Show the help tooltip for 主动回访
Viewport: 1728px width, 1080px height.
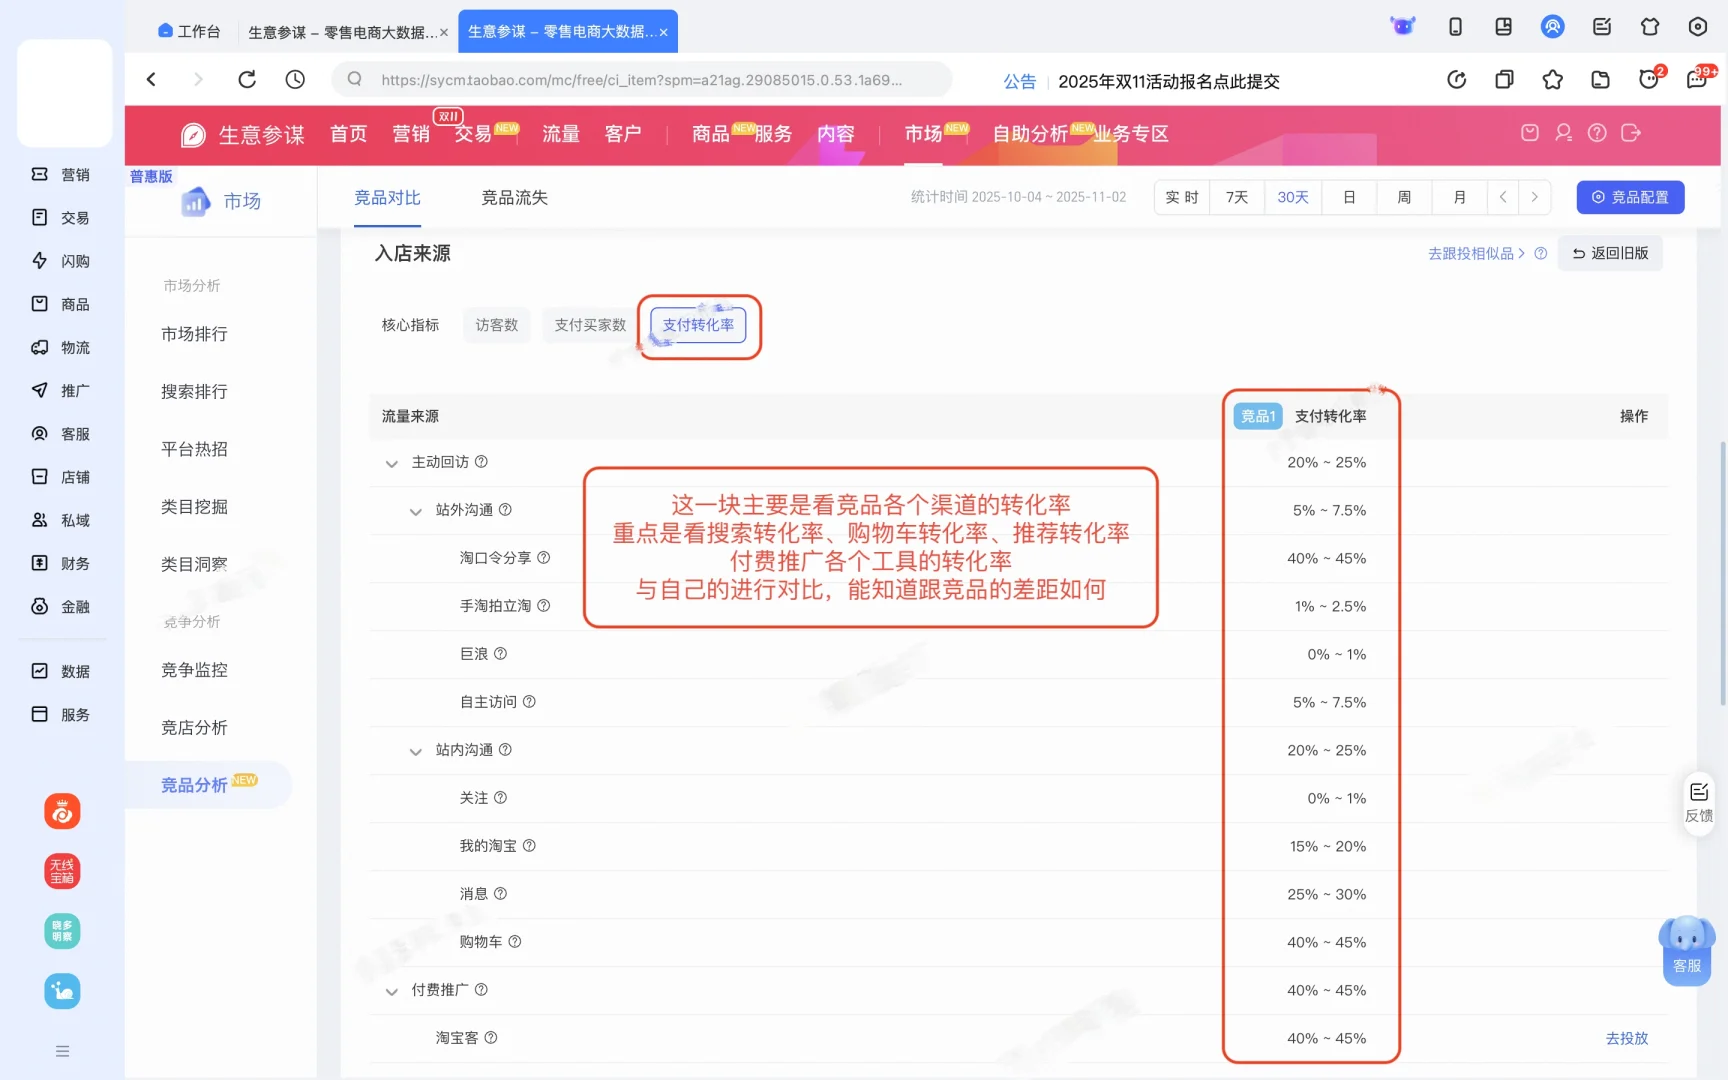click(481, 462)
